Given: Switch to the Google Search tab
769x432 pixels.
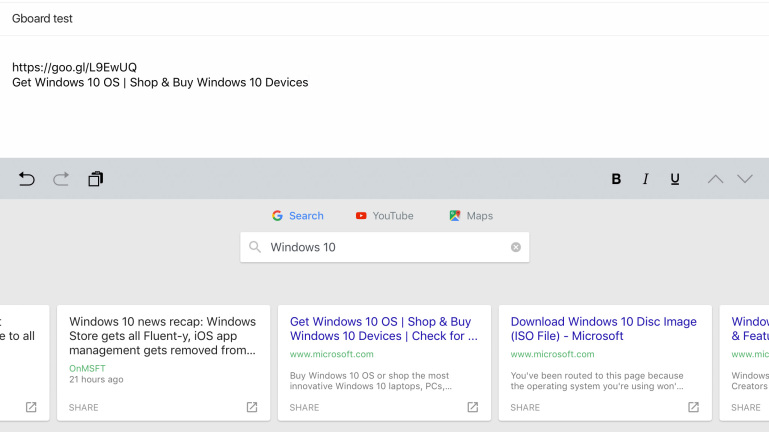Looking at the screenshot, I should point(298,216).
